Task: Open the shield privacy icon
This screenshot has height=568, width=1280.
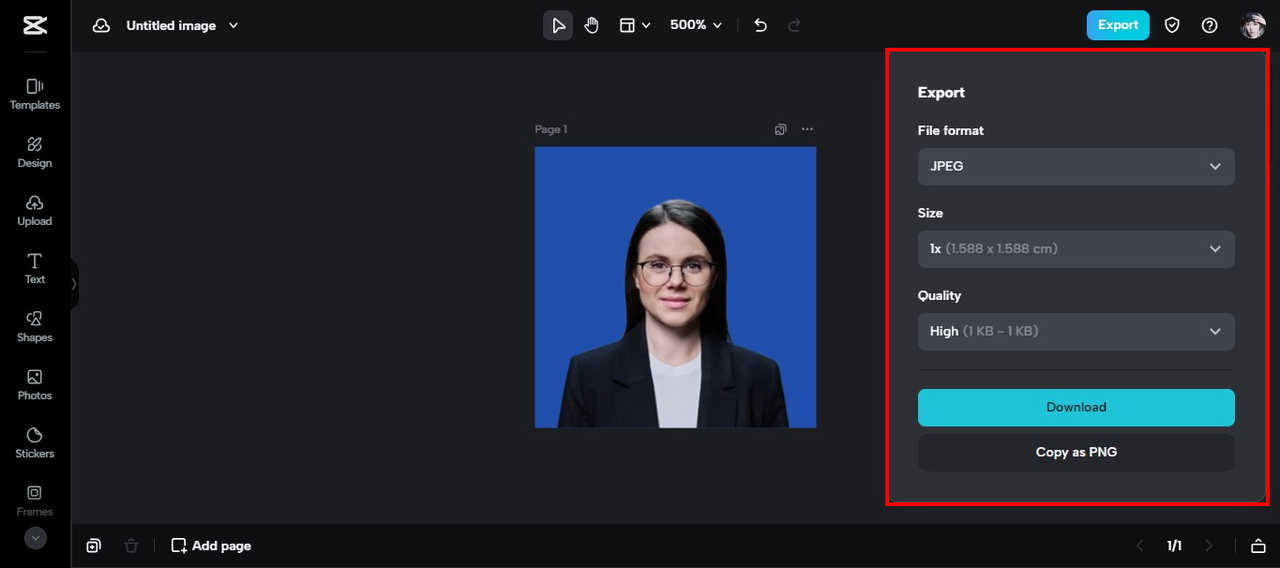Action: coord(1172,26)
